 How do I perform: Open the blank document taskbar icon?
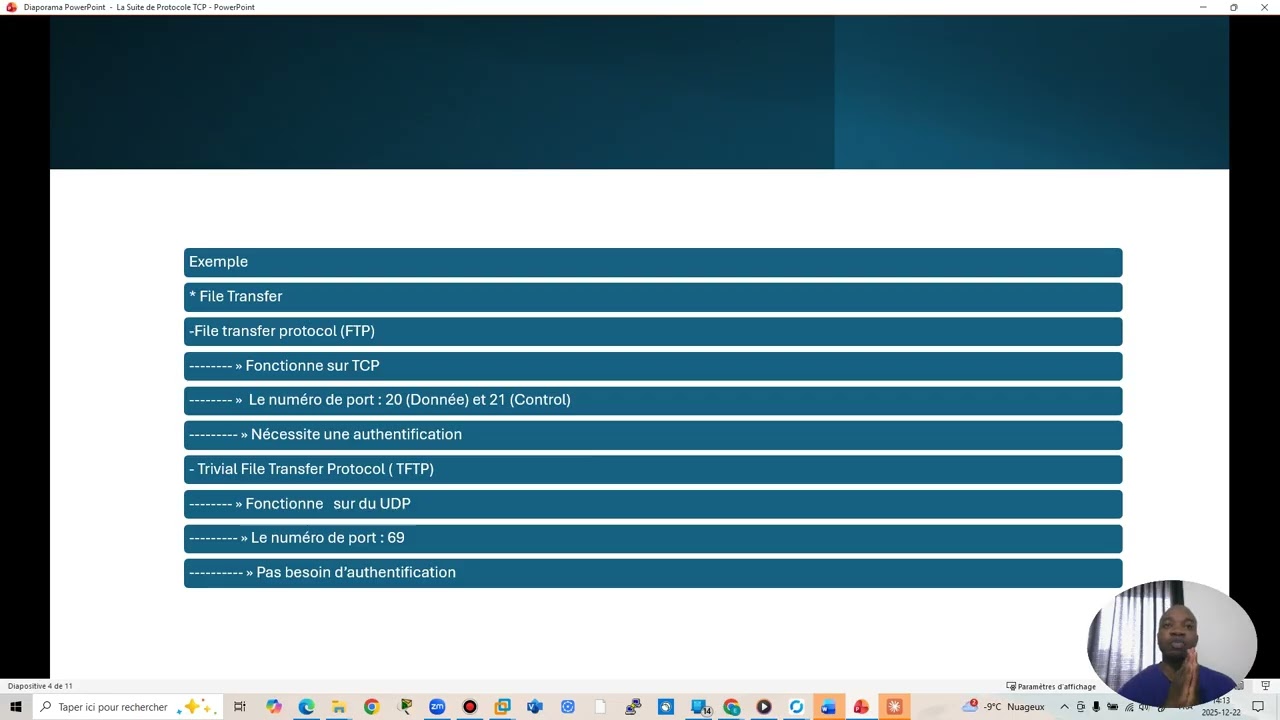[x=600, y=707]
